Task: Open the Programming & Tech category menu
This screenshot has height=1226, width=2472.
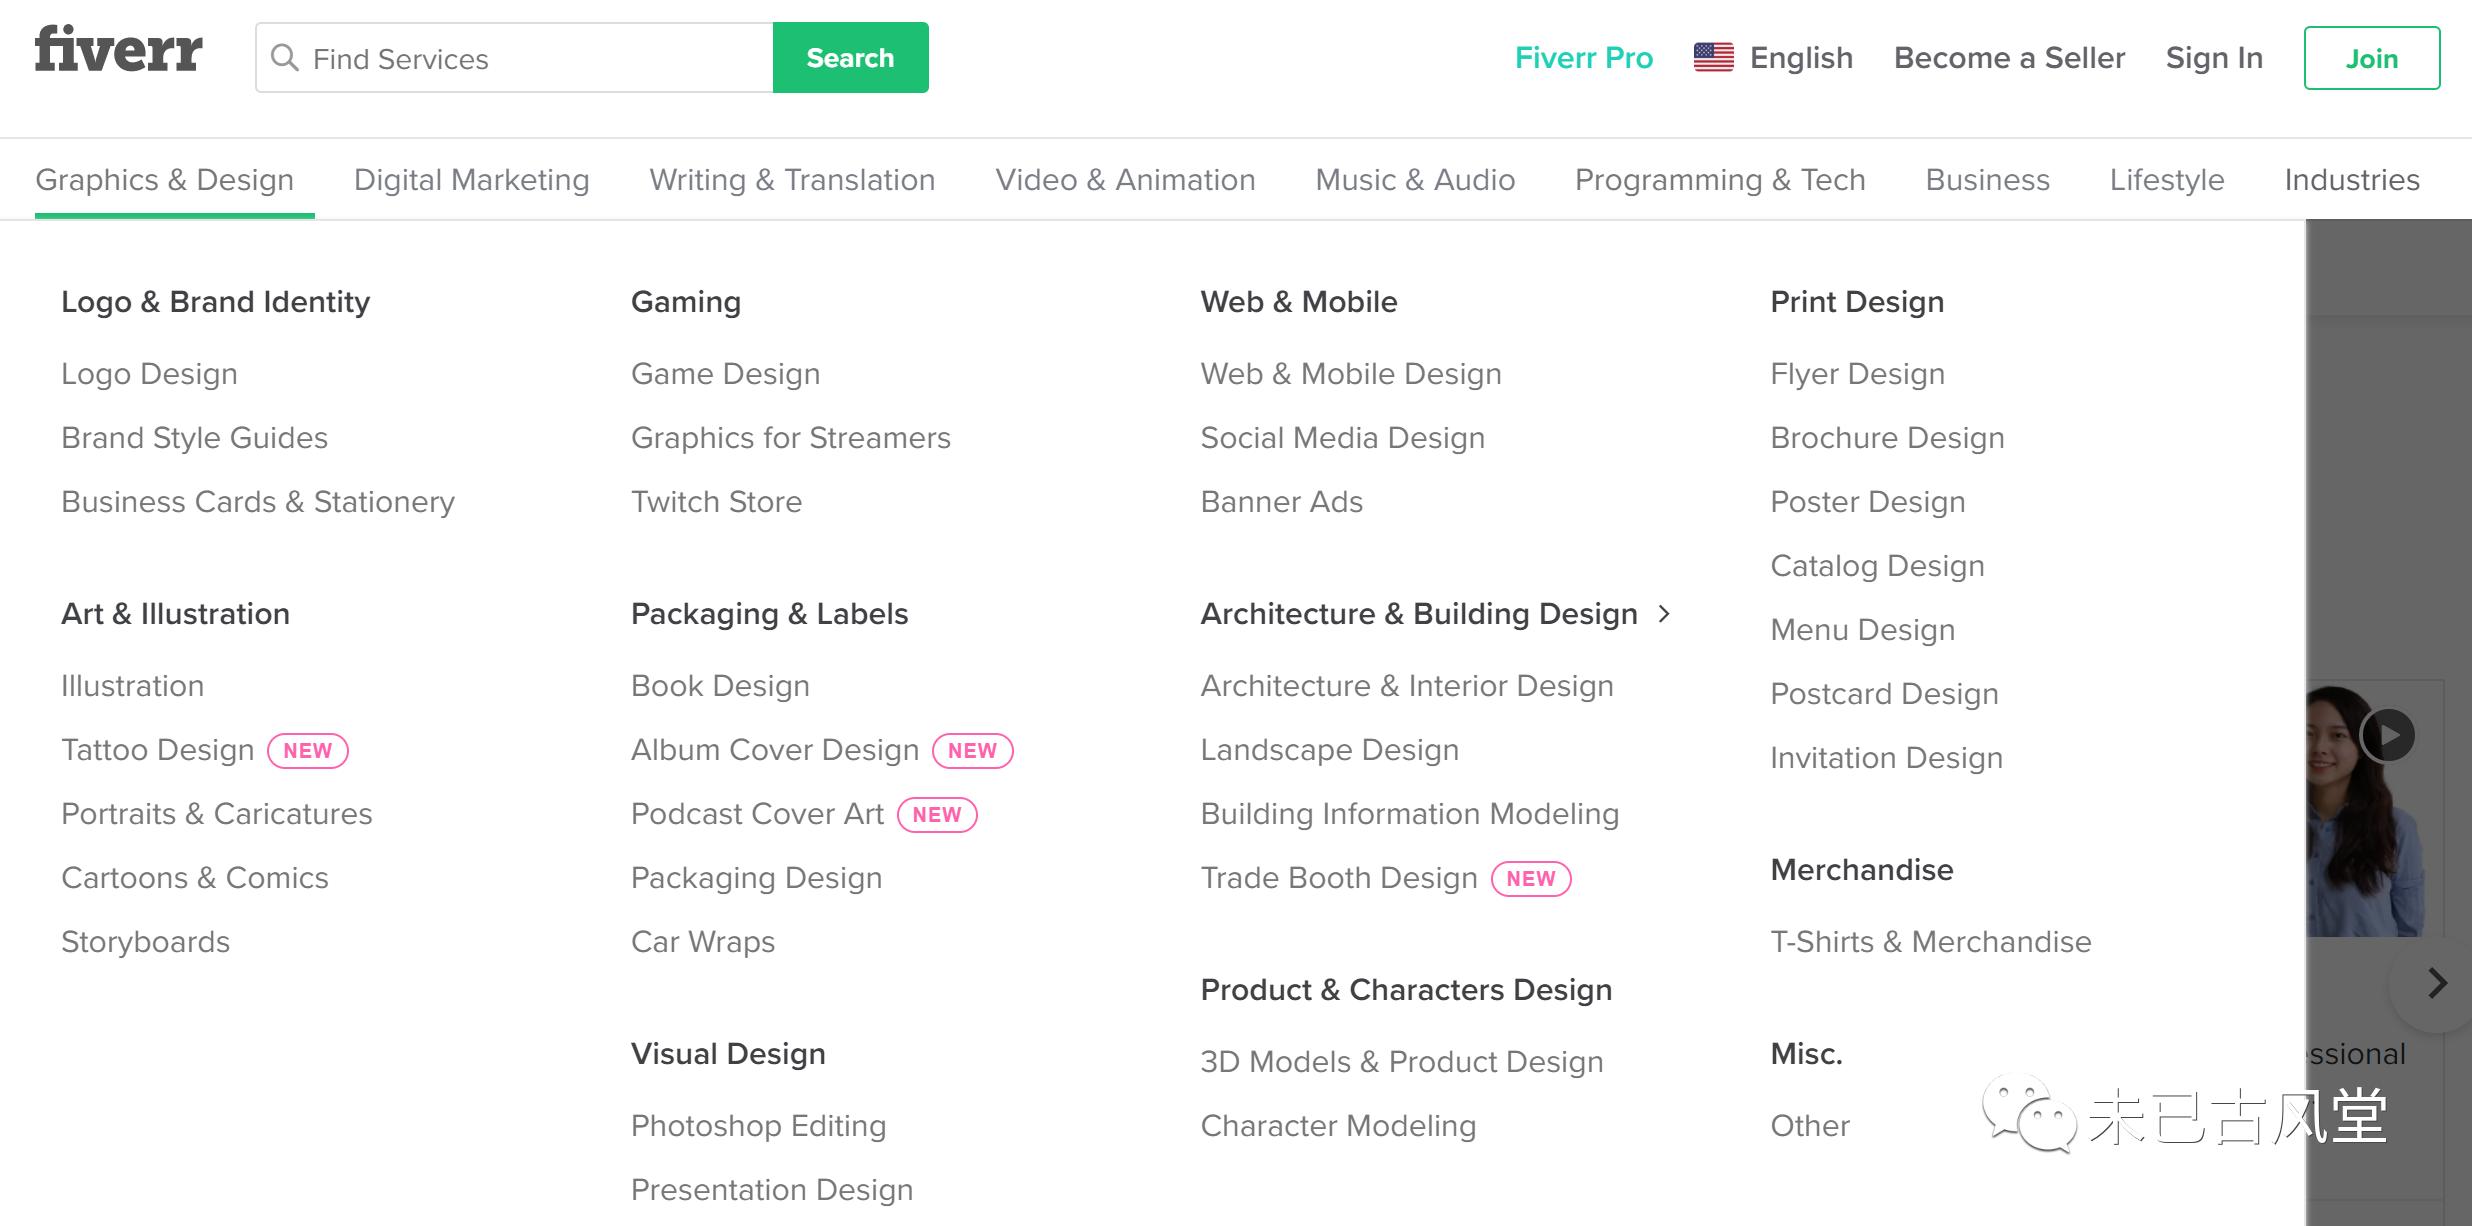Action: pos(1720,180)
